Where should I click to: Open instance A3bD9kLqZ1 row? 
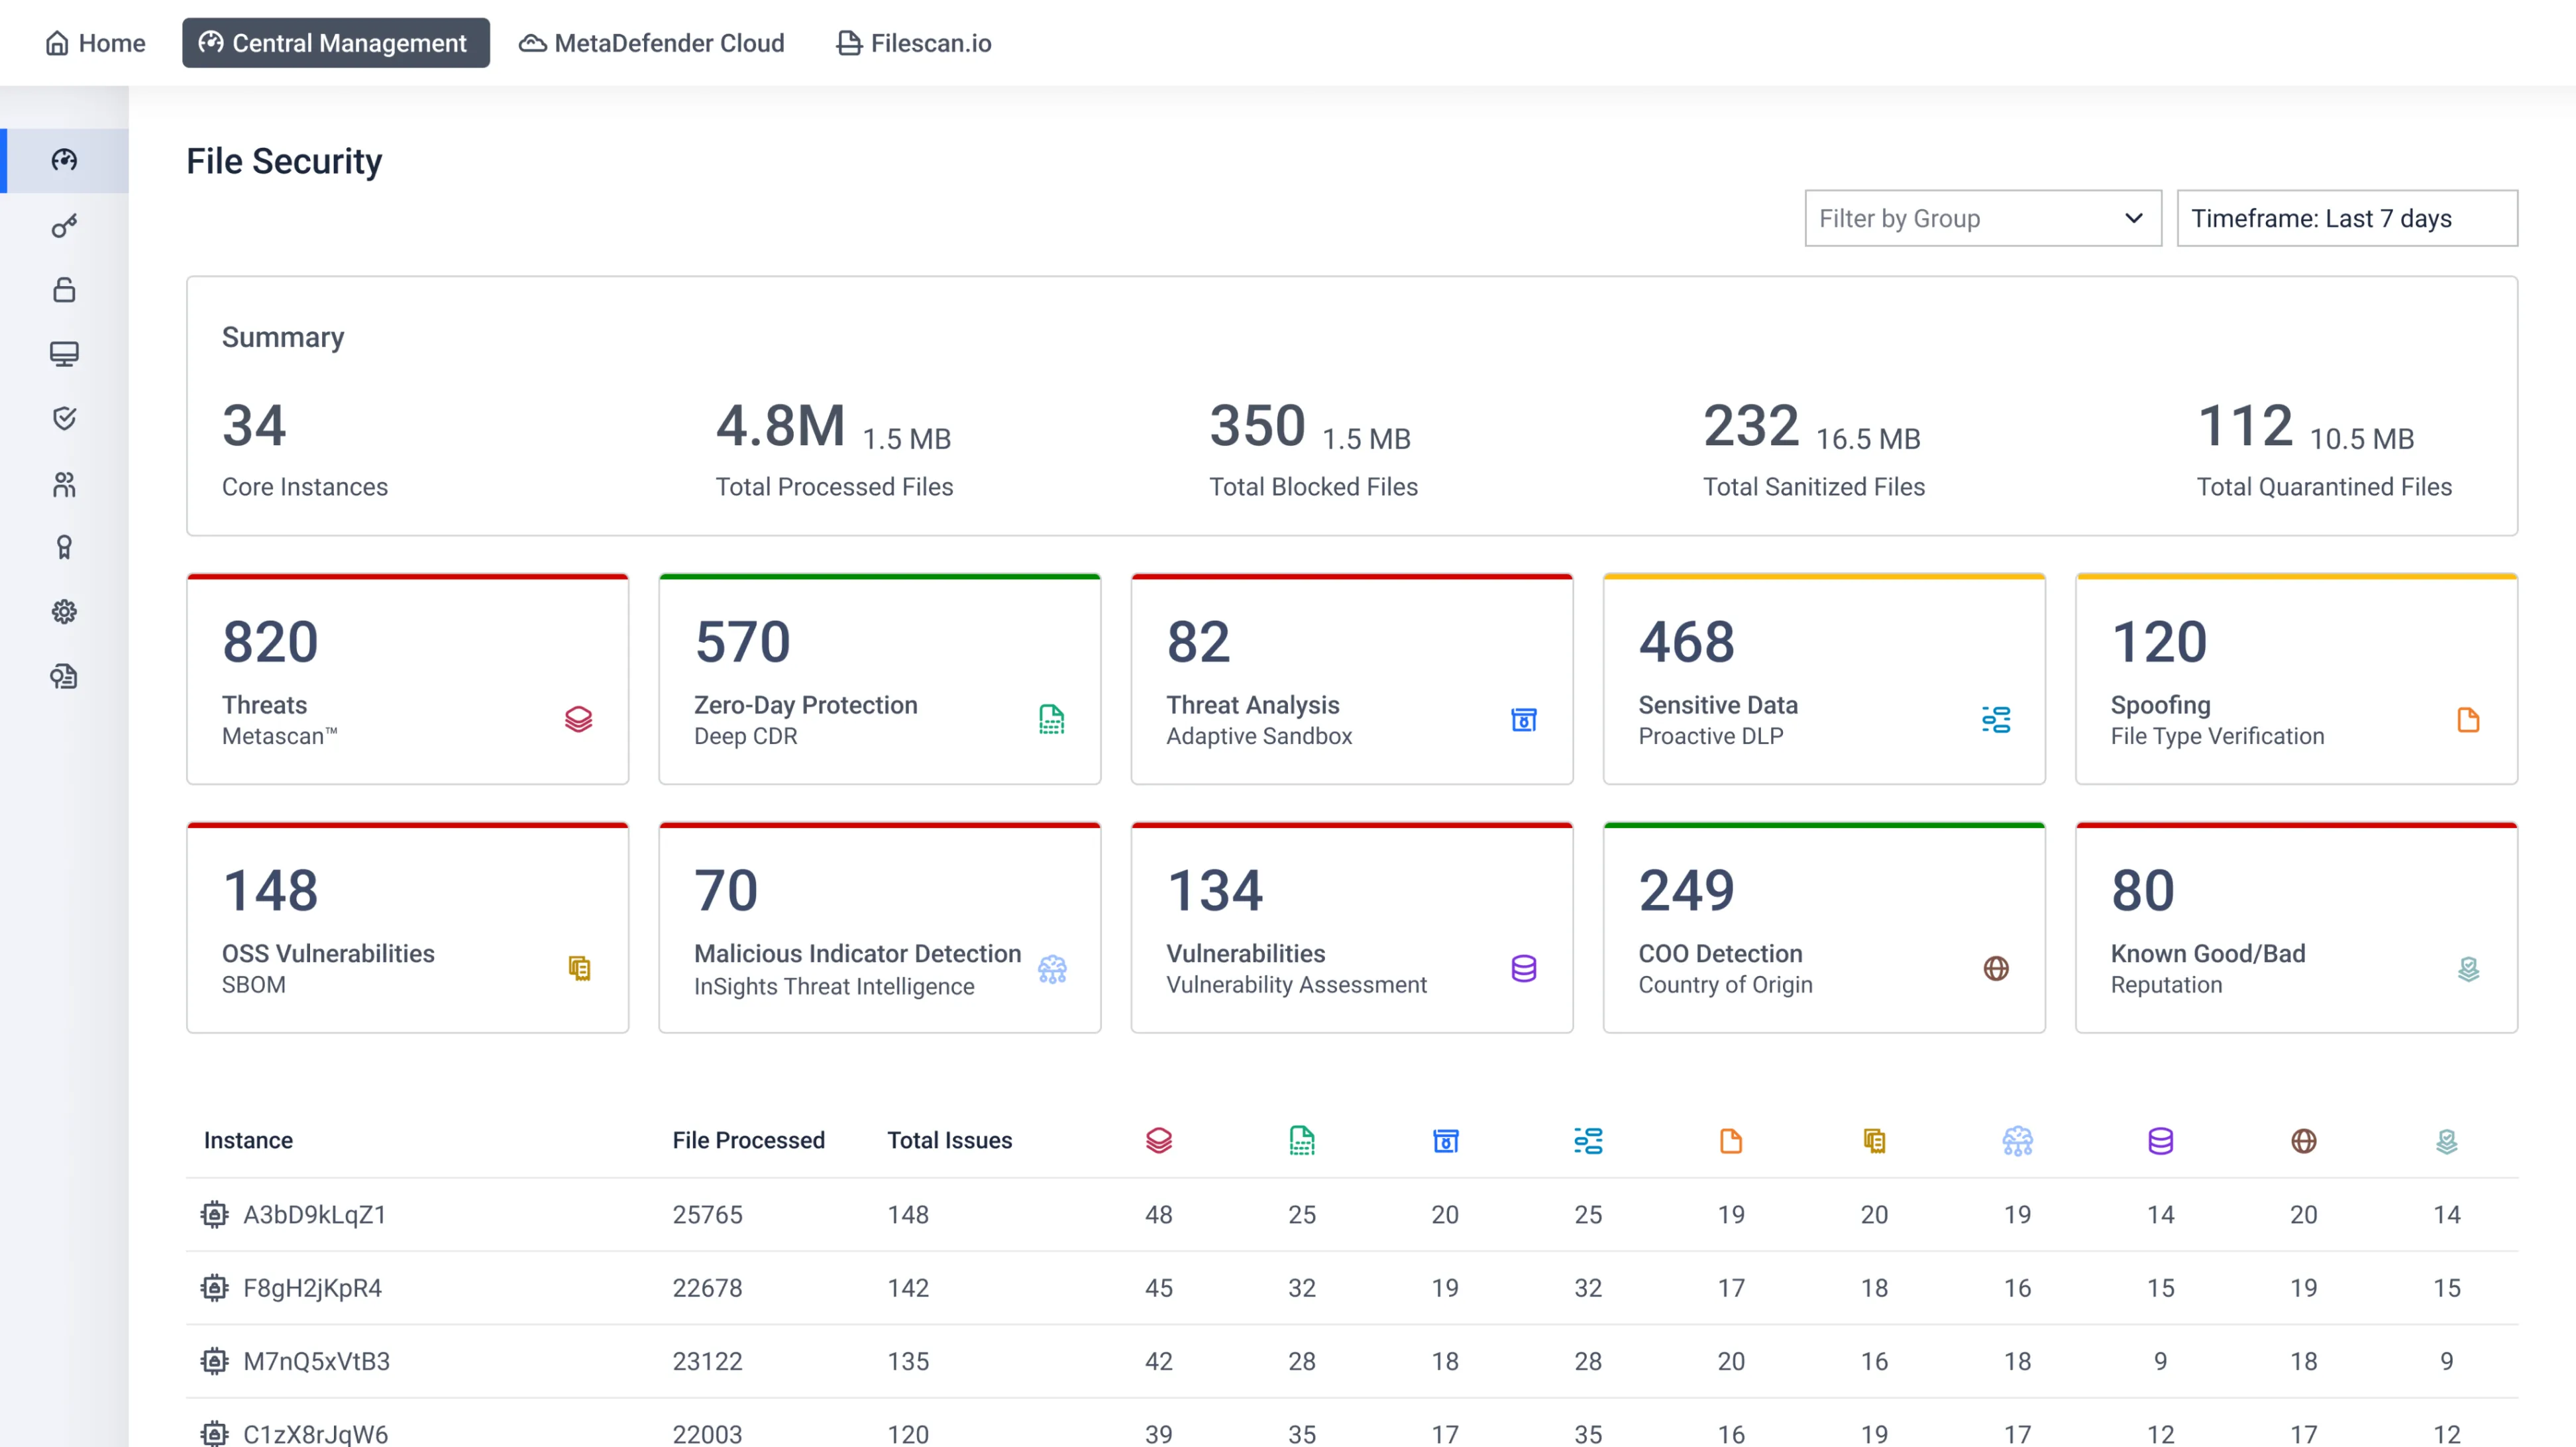314,1214
